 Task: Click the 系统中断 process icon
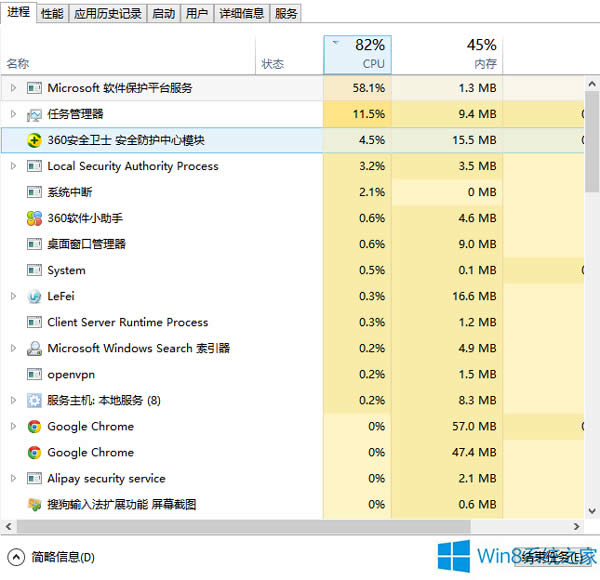pos(34,192)
